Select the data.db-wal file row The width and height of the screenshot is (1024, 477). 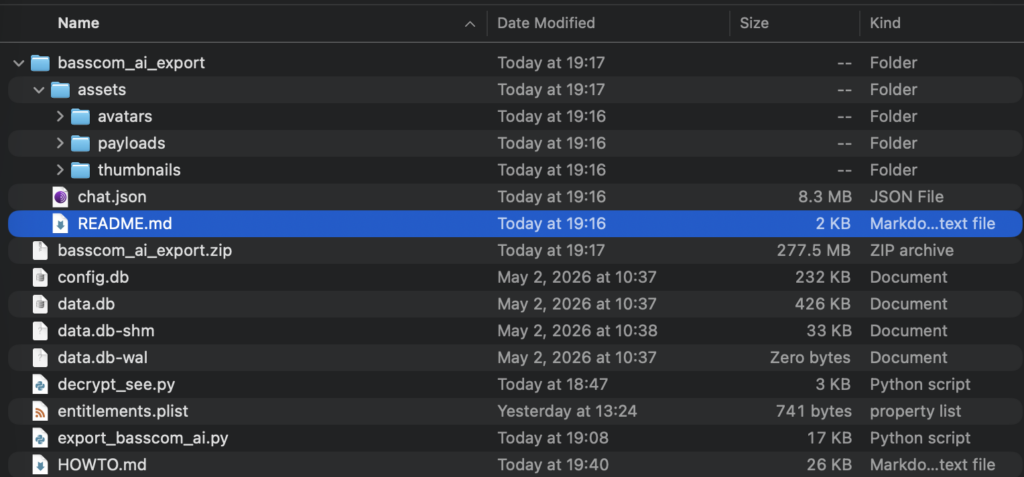coord(515,357)
